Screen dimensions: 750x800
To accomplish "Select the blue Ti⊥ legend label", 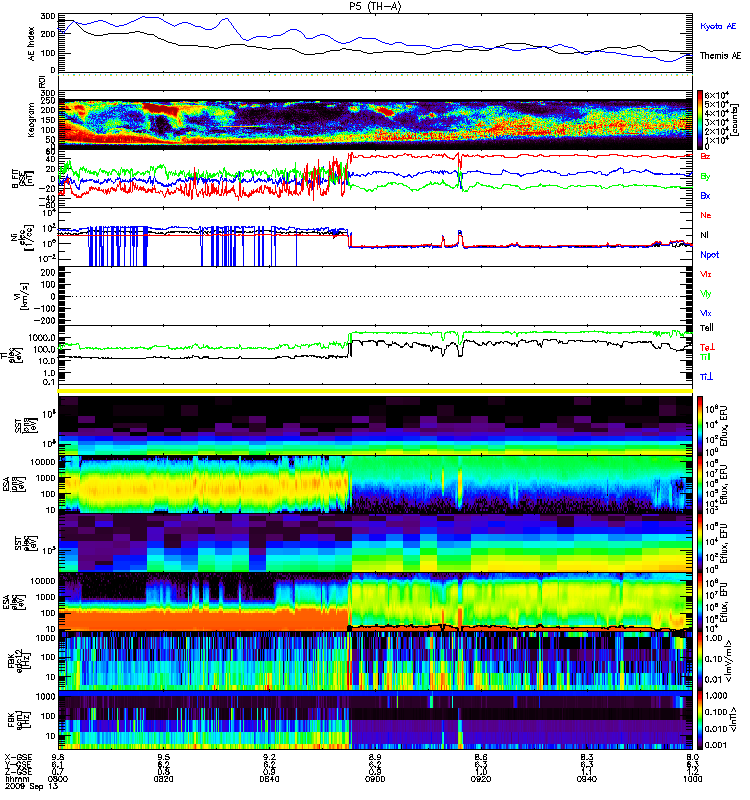I will point(706,377).
